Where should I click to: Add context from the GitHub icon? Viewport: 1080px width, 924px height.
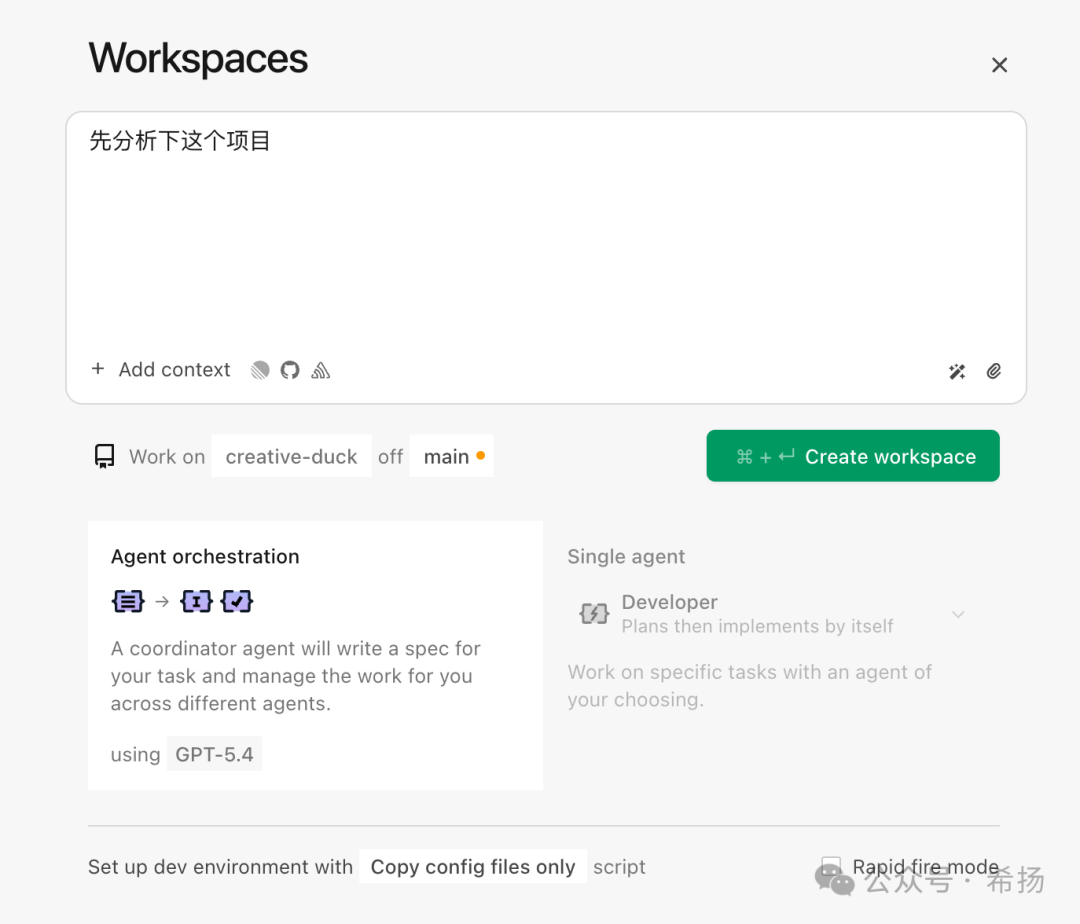click(290, 370)
